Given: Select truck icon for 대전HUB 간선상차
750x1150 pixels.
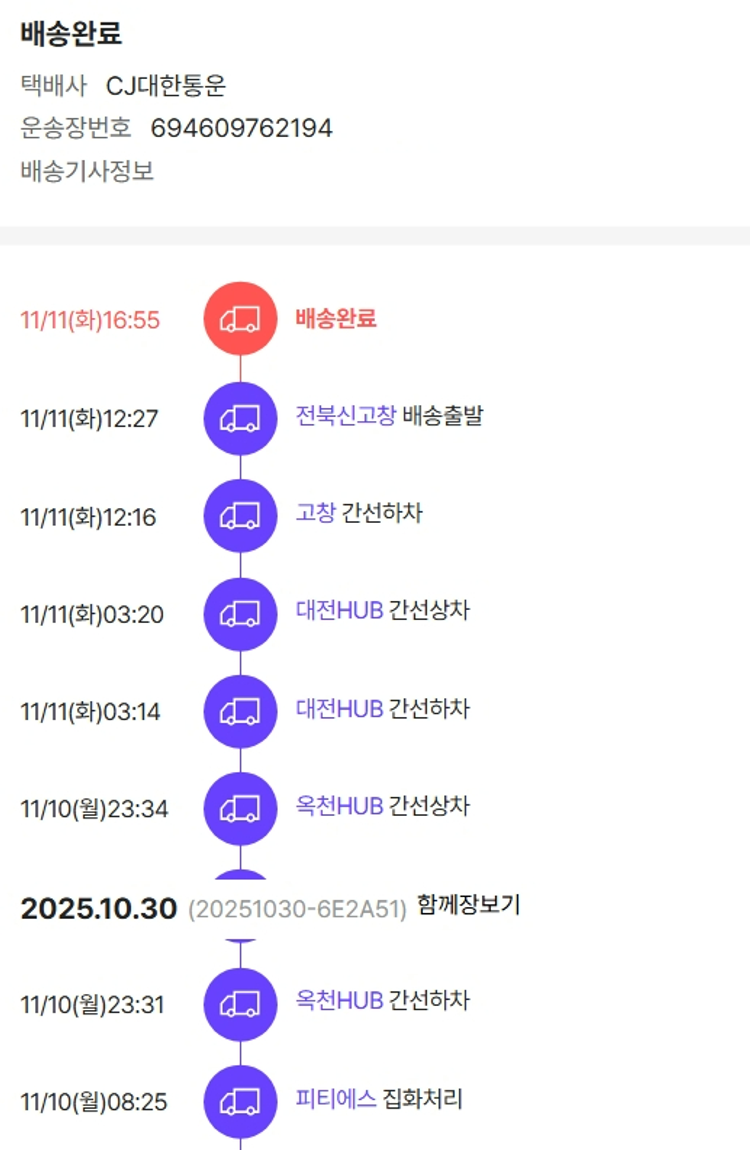Looking at the screenshot, I should tap(240, 613).
